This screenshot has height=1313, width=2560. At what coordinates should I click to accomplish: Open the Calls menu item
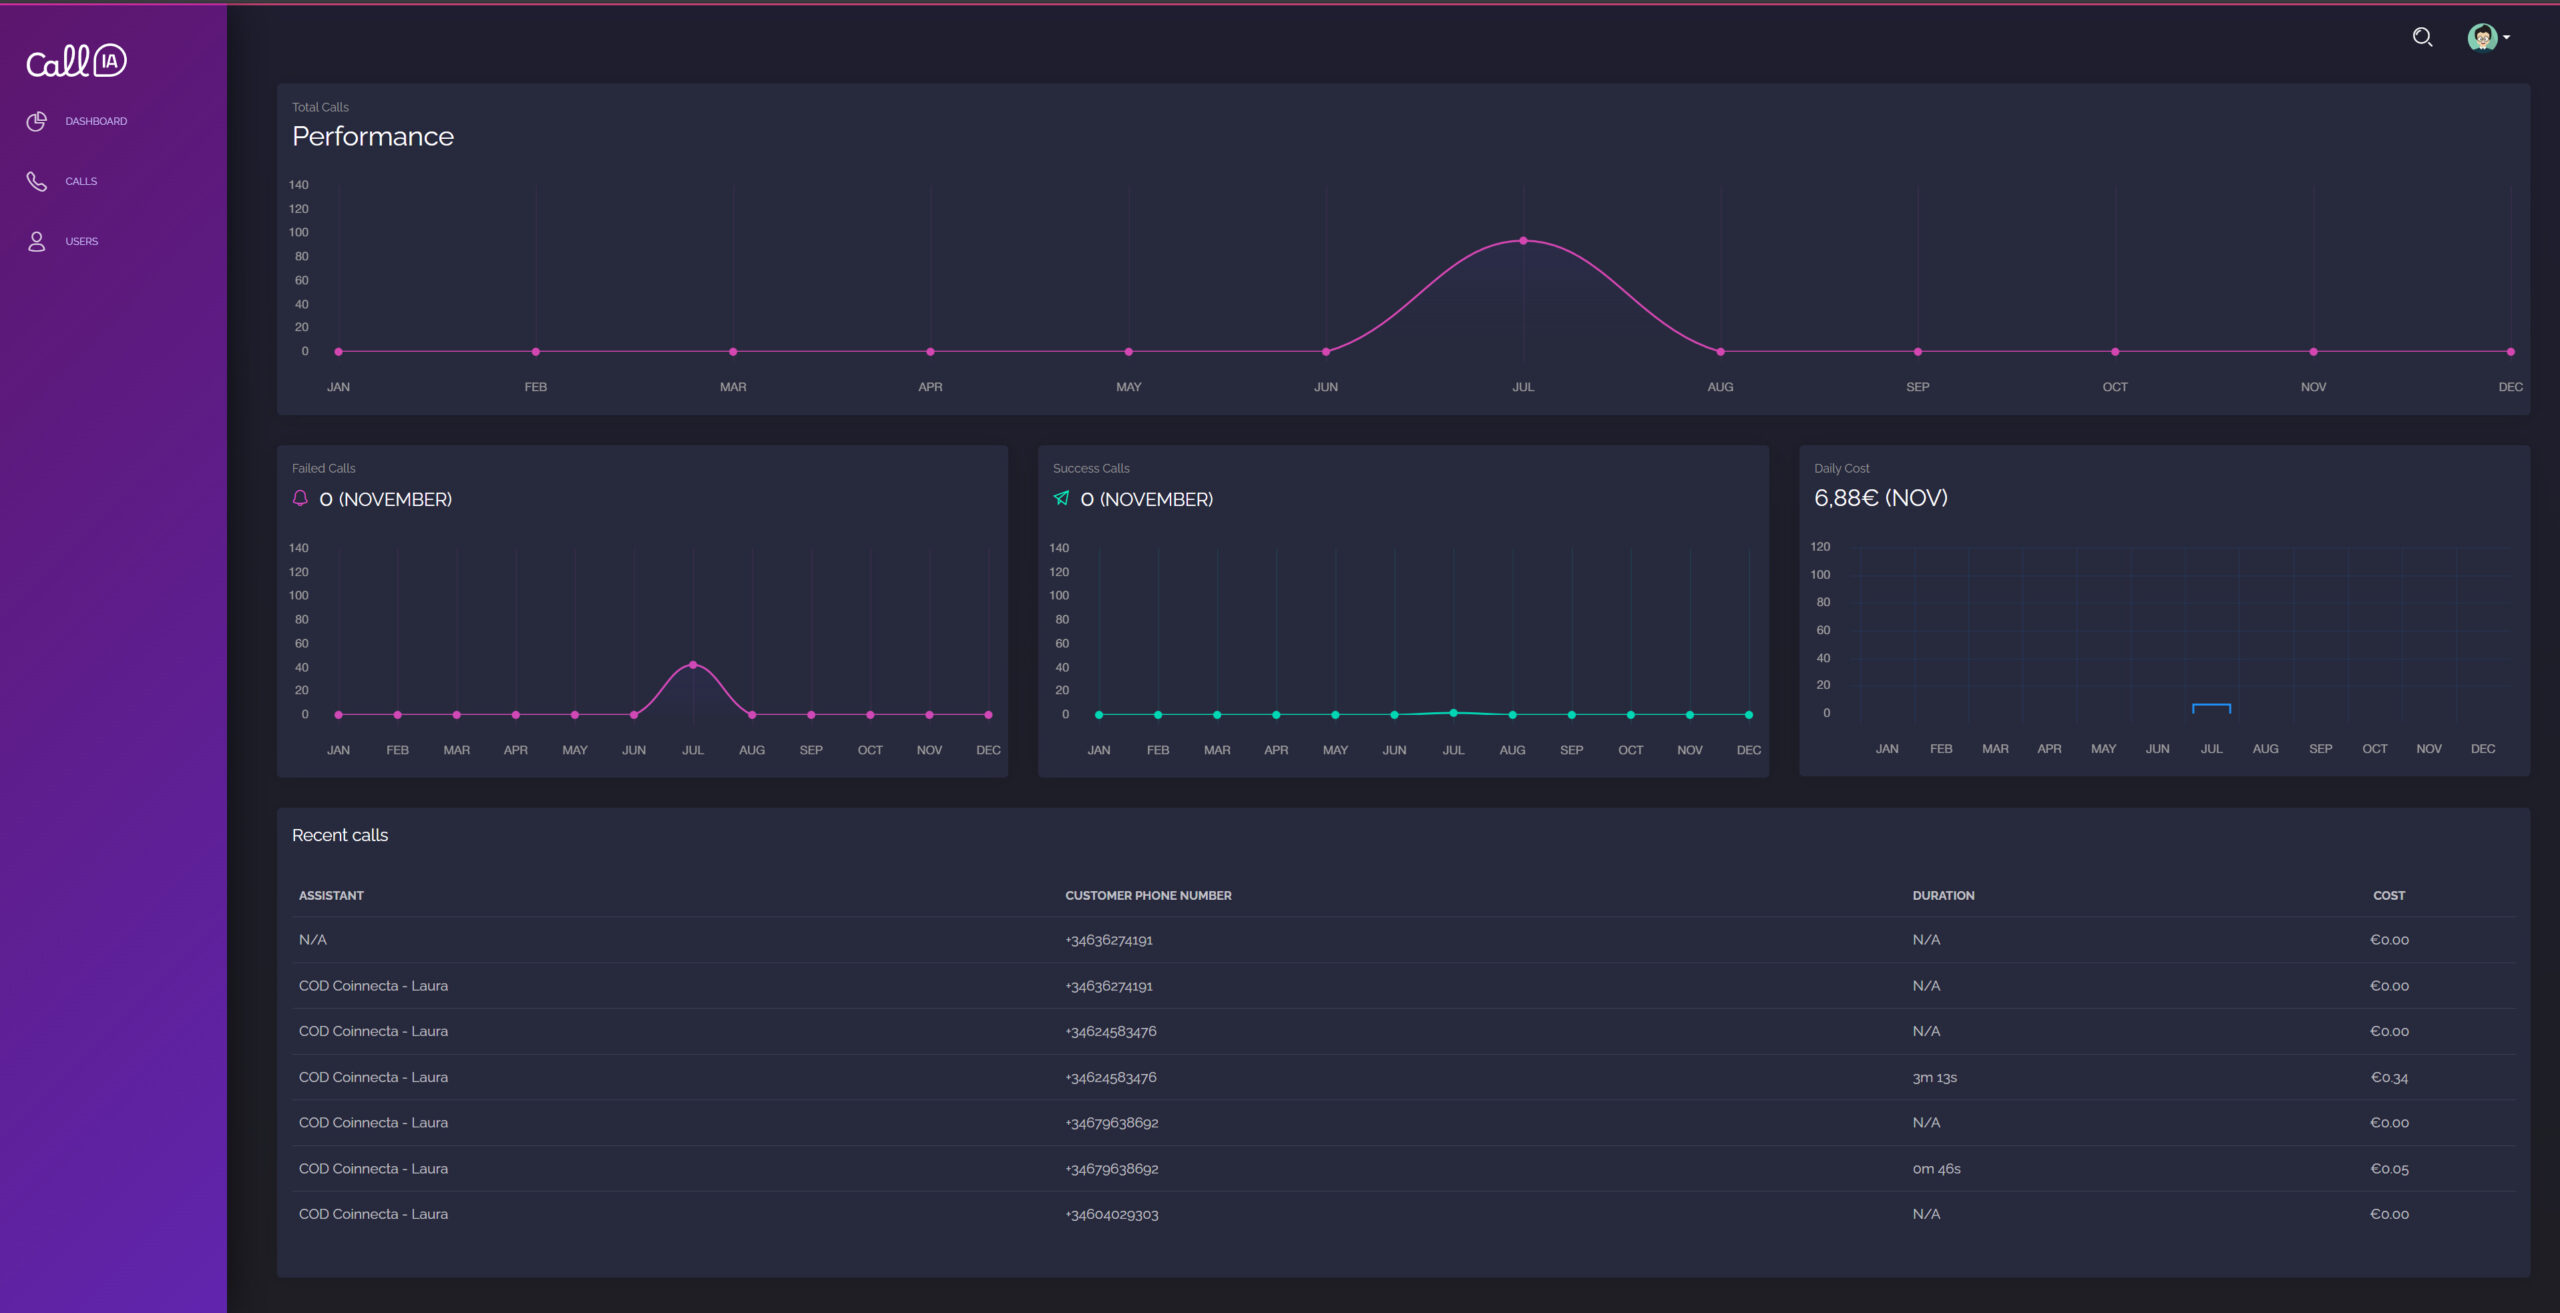[81, 181]
